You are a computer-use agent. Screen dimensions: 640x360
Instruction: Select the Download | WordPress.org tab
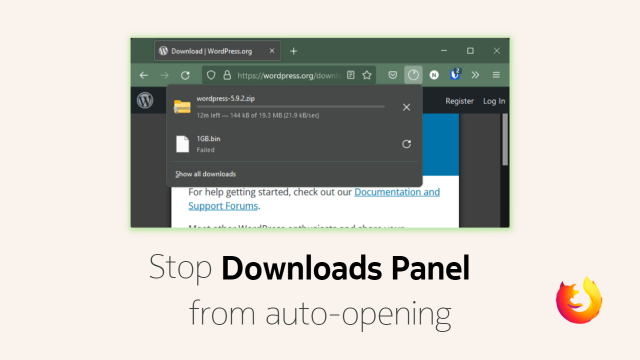218,51
